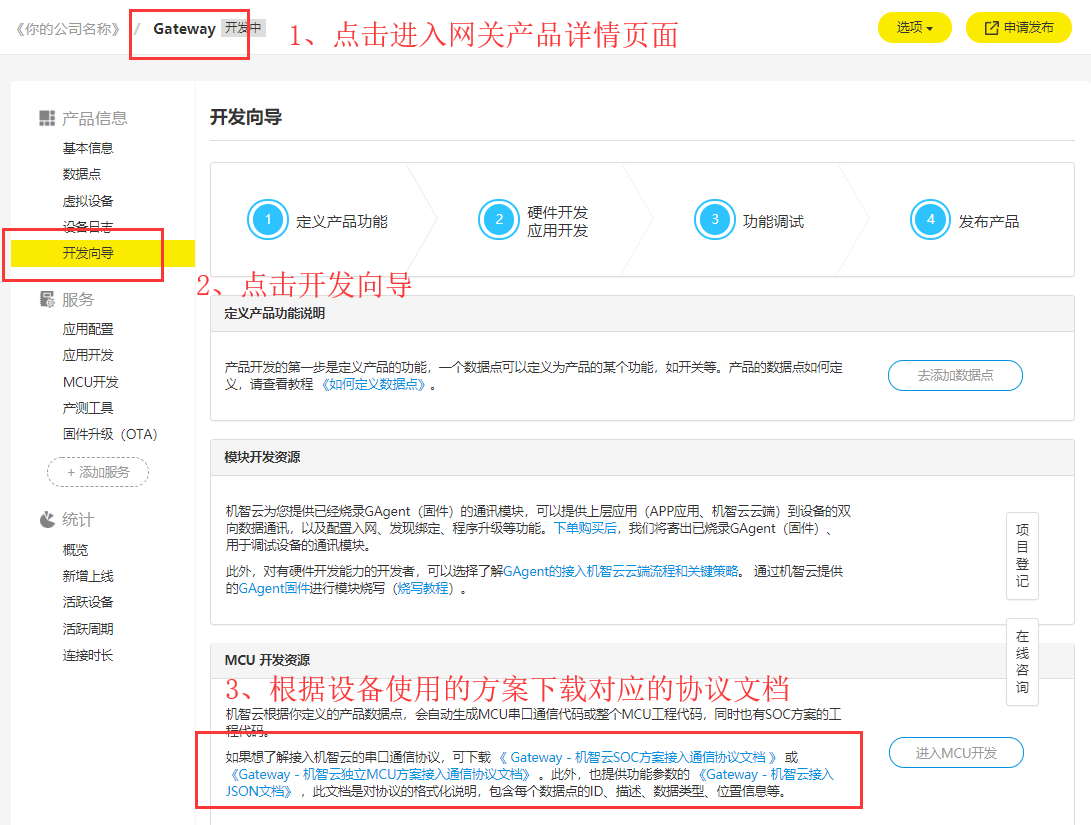The height and width of the screenshot is (825, 1091).
Task: Open 数据点 from the sidebar
Action: point(81,174)
